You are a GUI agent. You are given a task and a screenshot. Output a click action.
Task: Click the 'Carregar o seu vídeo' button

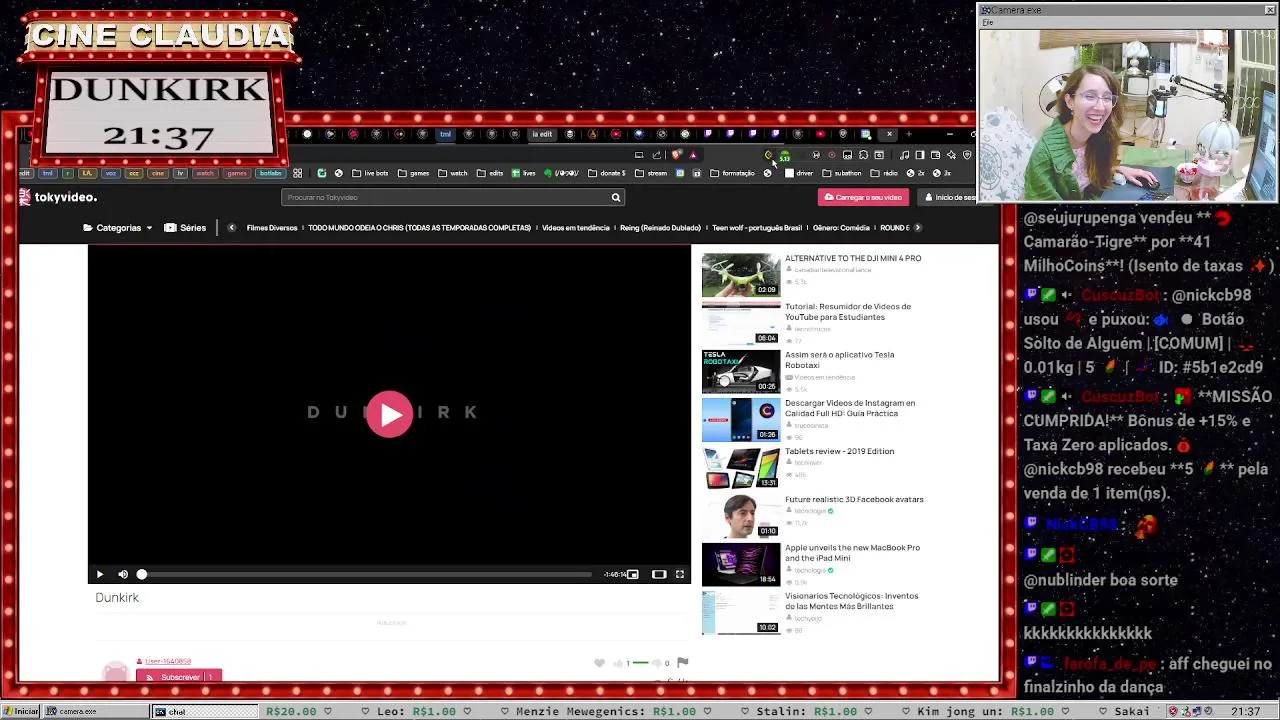coord(863,197)
